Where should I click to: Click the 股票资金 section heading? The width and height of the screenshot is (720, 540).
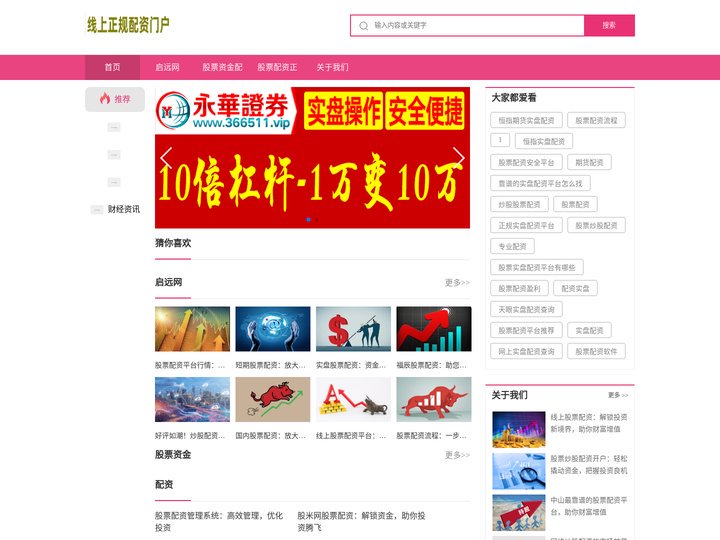[173, 455]
